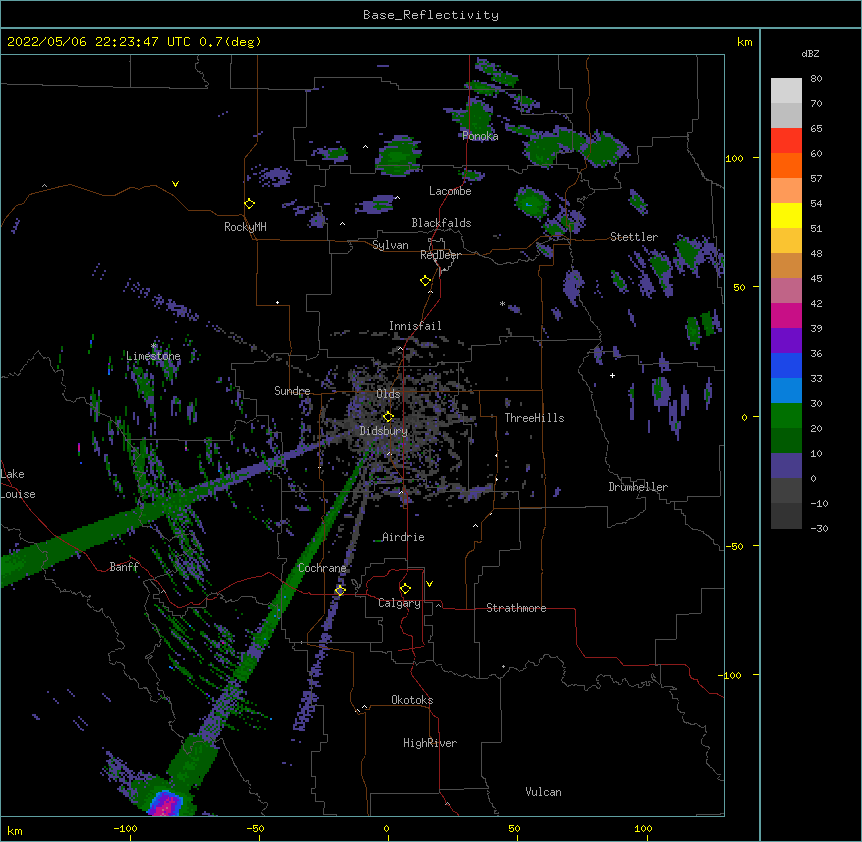Screen dimensions: 862x842
Task: Click the dBZ legend heading
Action: pyautogui.click(x=810, y=54)
